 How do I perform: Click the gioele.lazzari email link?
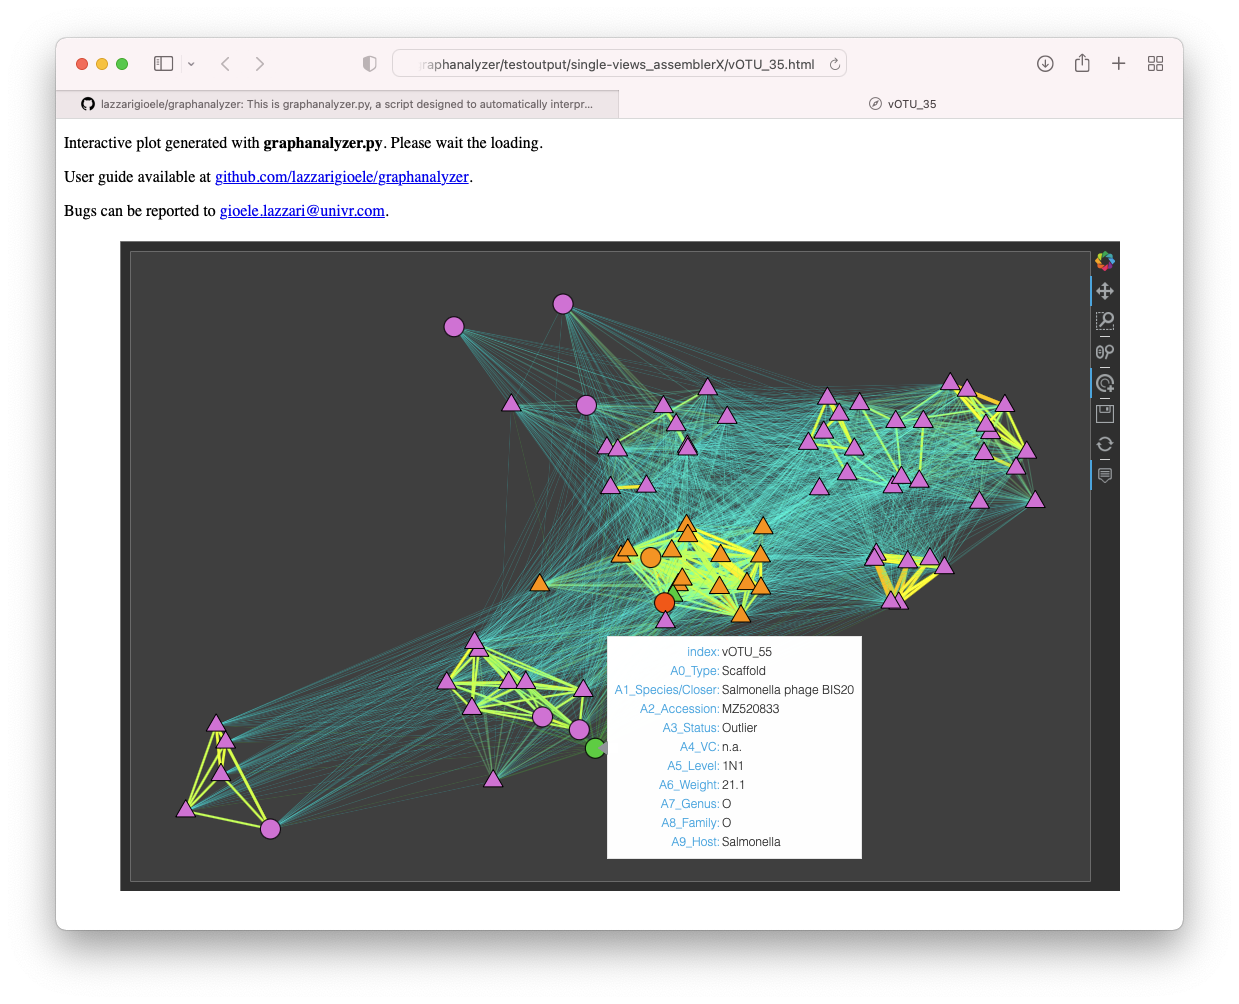(302, 210)
